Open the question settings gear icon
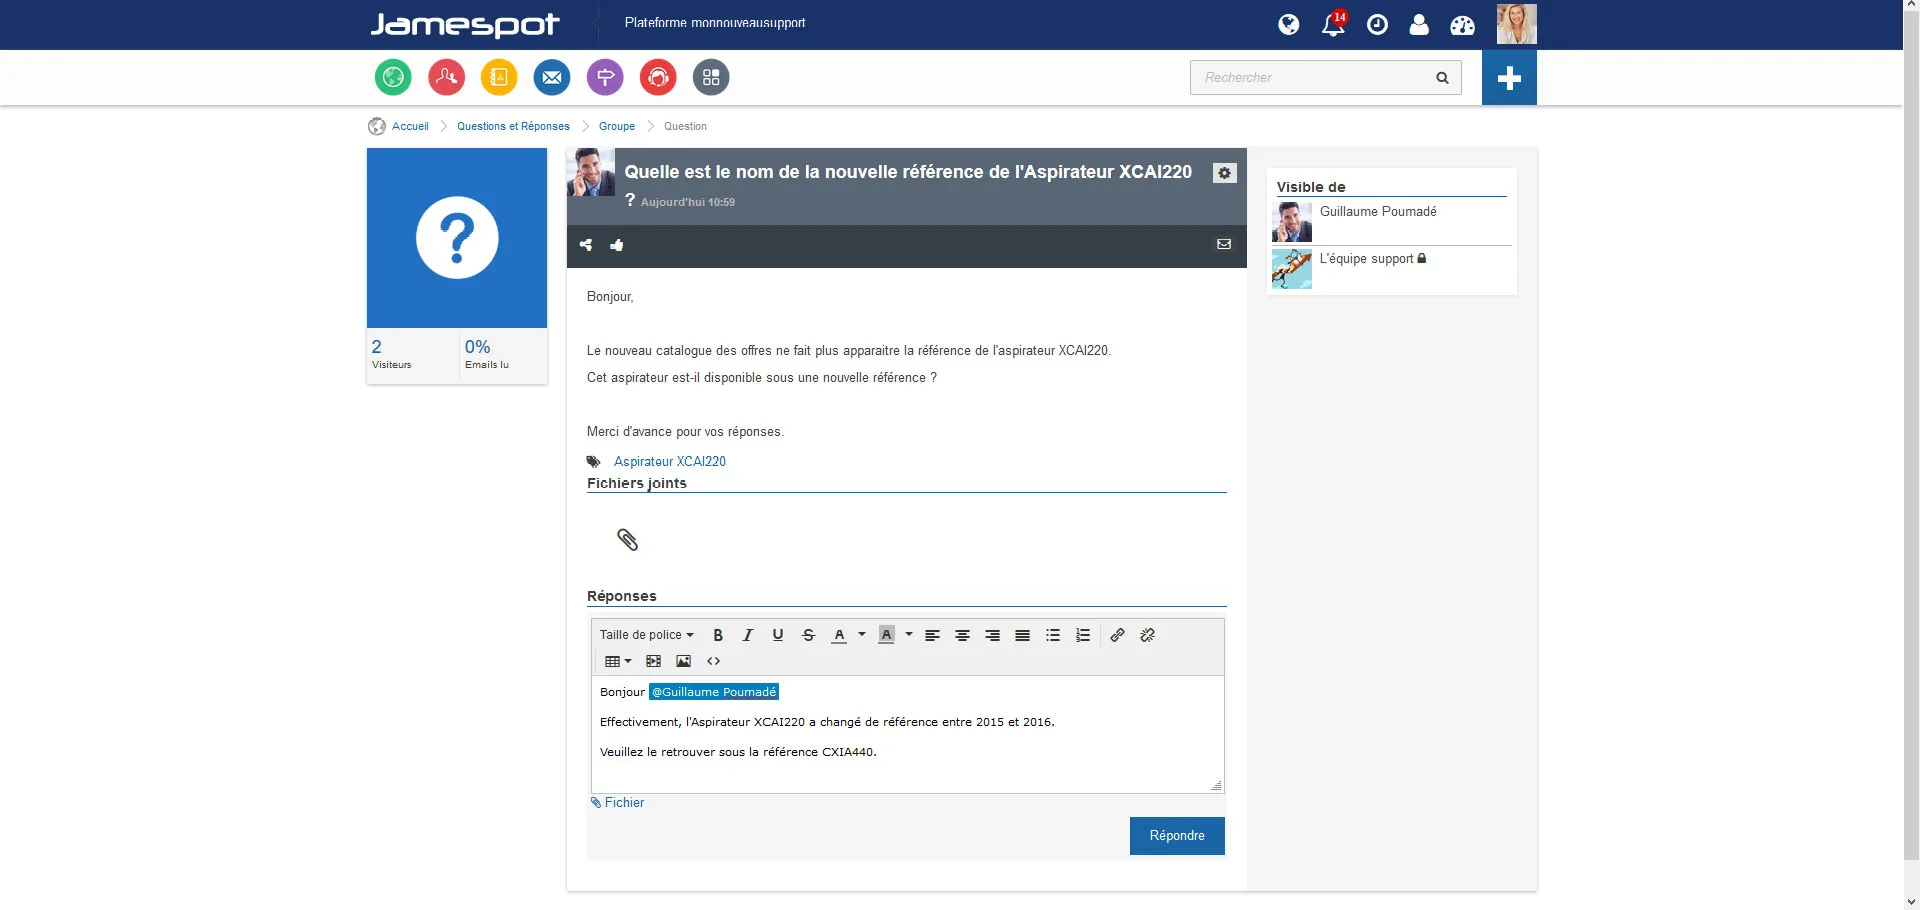The height and width of the screenshot is (910, 1920). pos(1224,173)
